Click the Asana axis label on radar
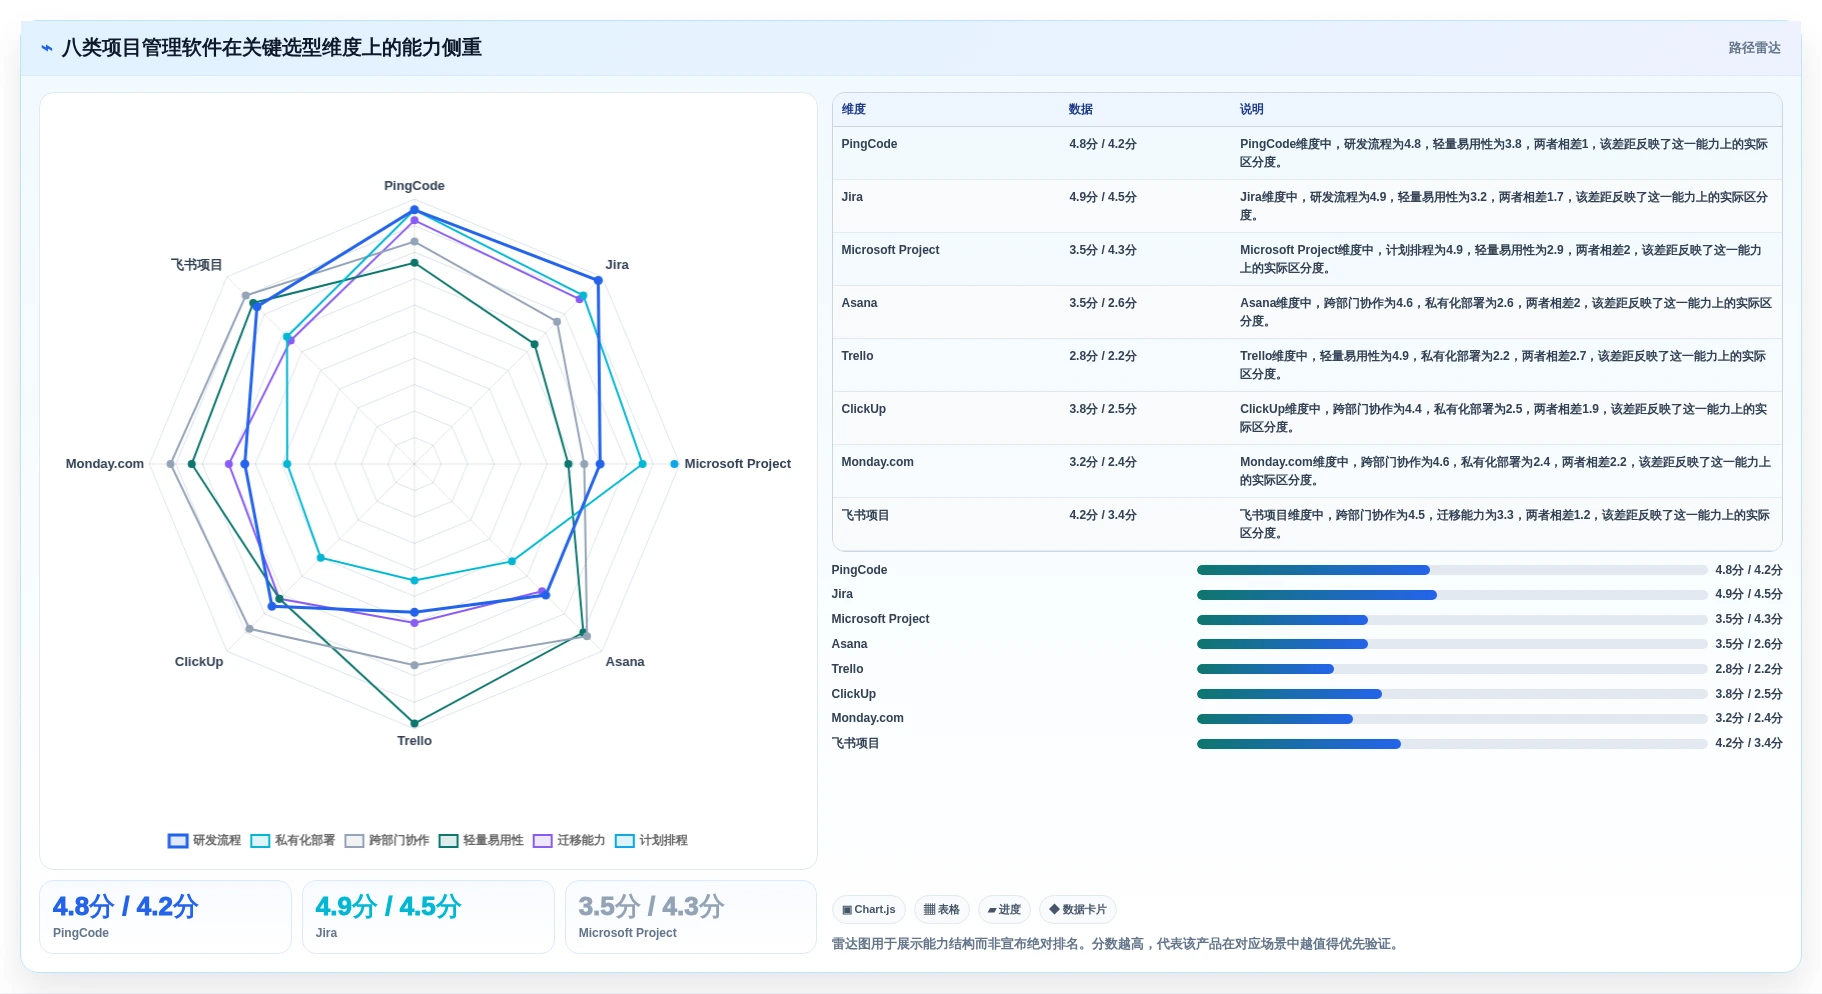The width and height of the screenshot is (1822, 994). click(625, 662)
